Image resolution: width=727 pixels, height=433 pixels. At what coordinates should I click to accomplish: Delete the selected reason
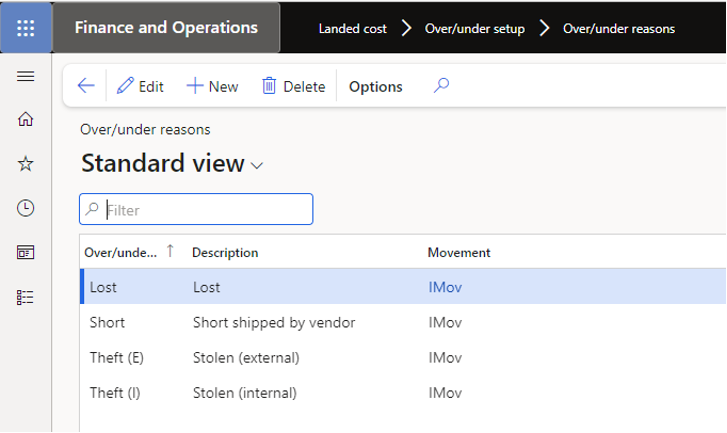[x=294, y=87]
